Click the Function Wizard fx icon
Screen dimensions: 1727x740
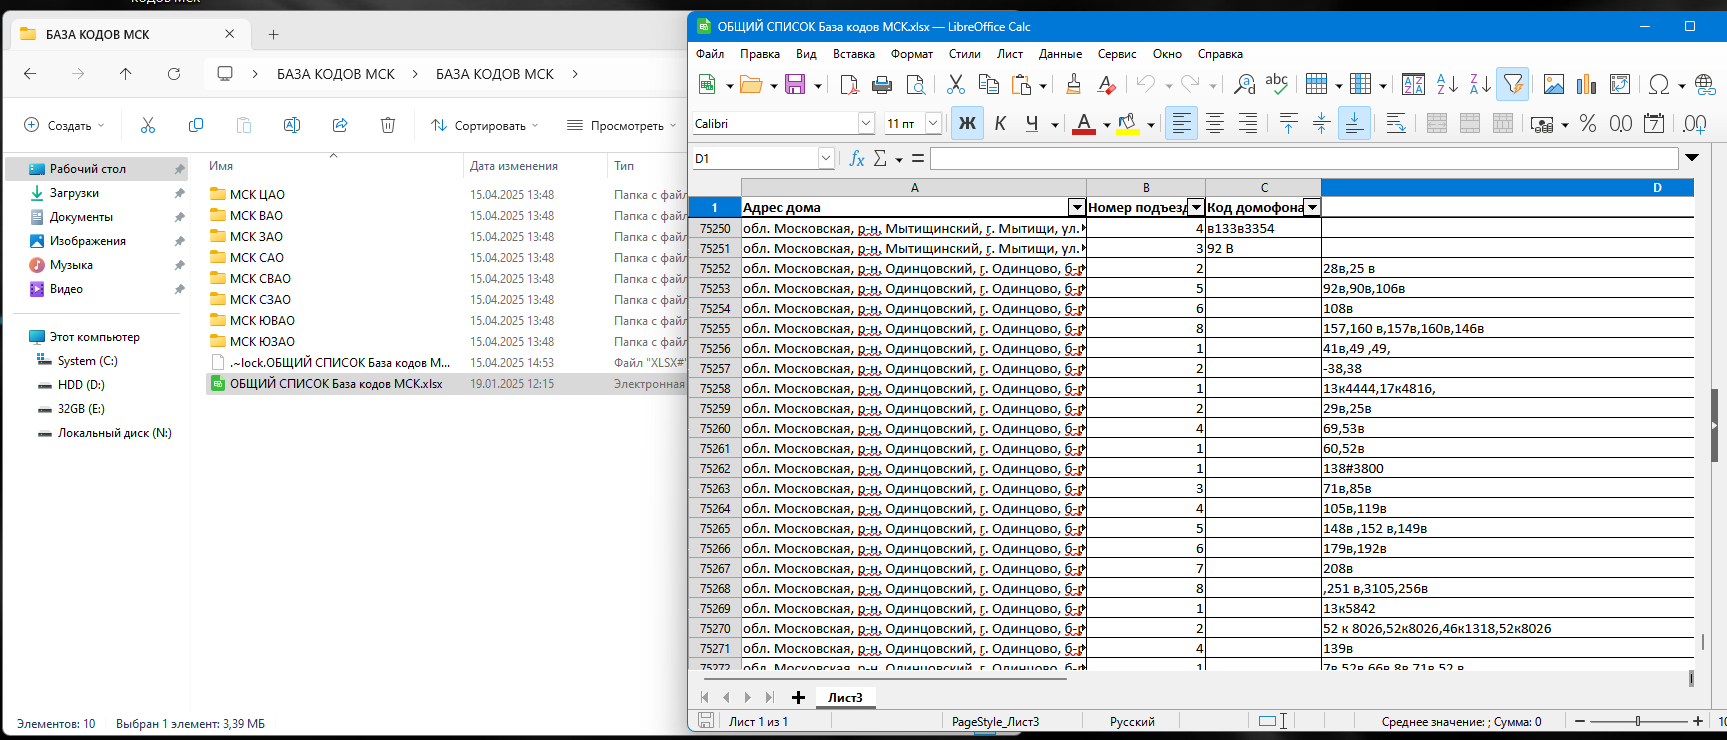coord(857,158)
